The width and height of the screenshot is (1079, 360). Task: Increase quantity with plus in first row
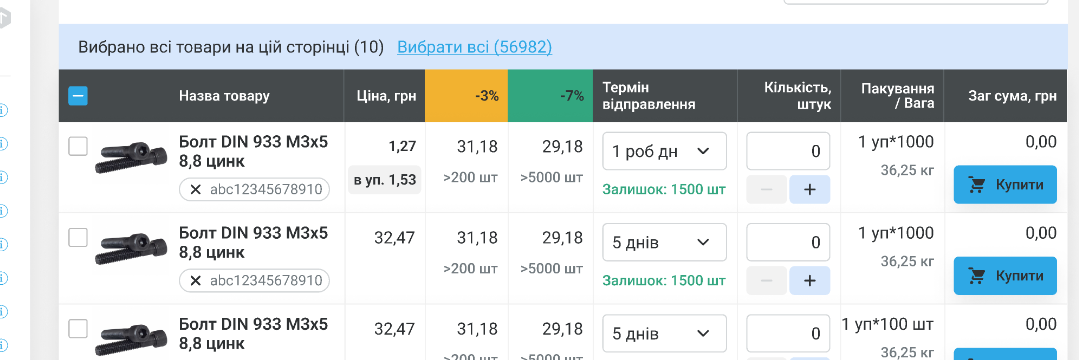tap(809, 189)
